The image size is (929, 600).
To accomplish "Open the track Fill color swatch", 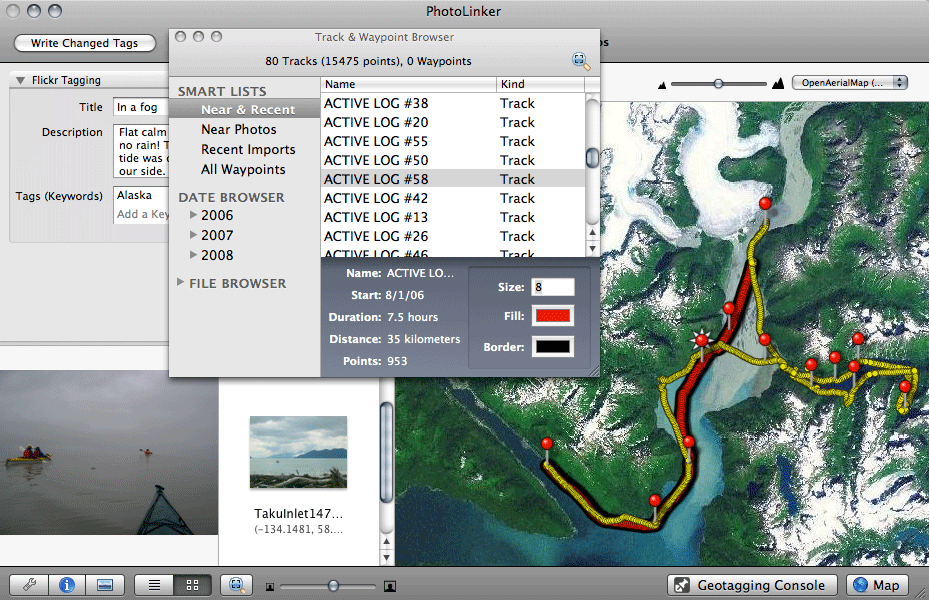I will pyautogui.click(x=553, y=316).
